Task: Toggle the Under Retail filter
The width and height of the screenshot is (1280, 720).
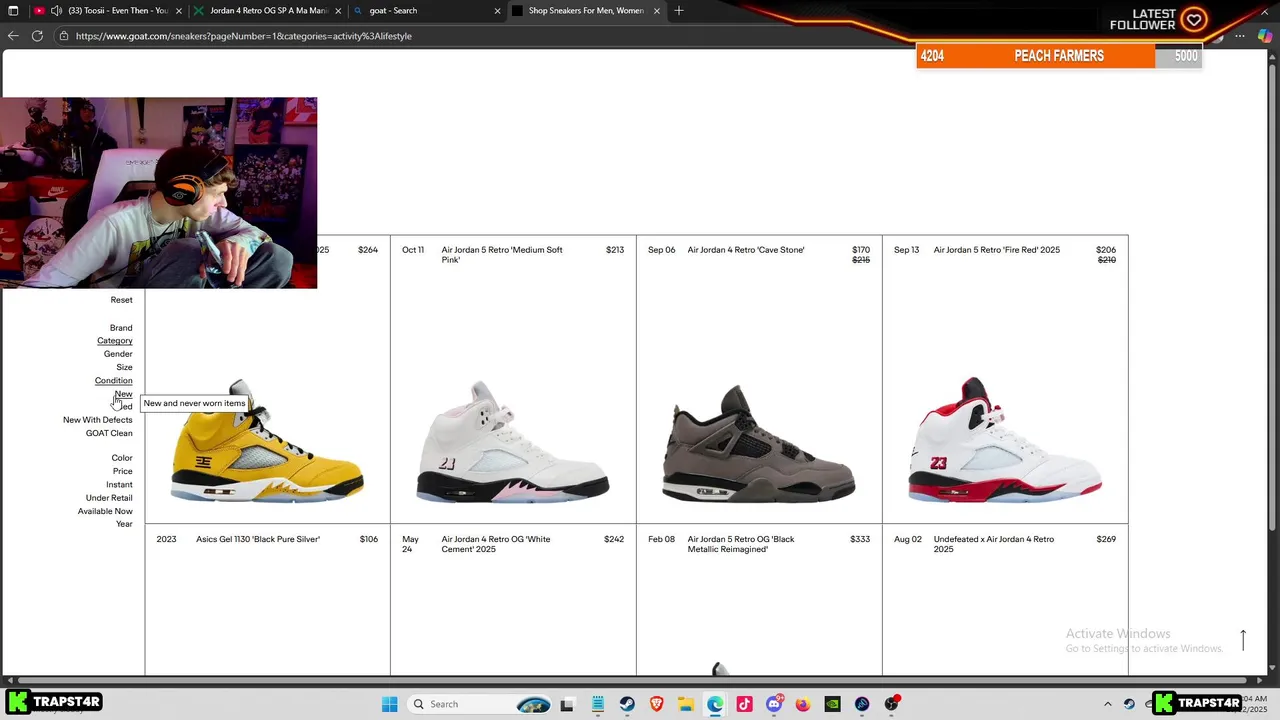Action: [x=109, y=498]
